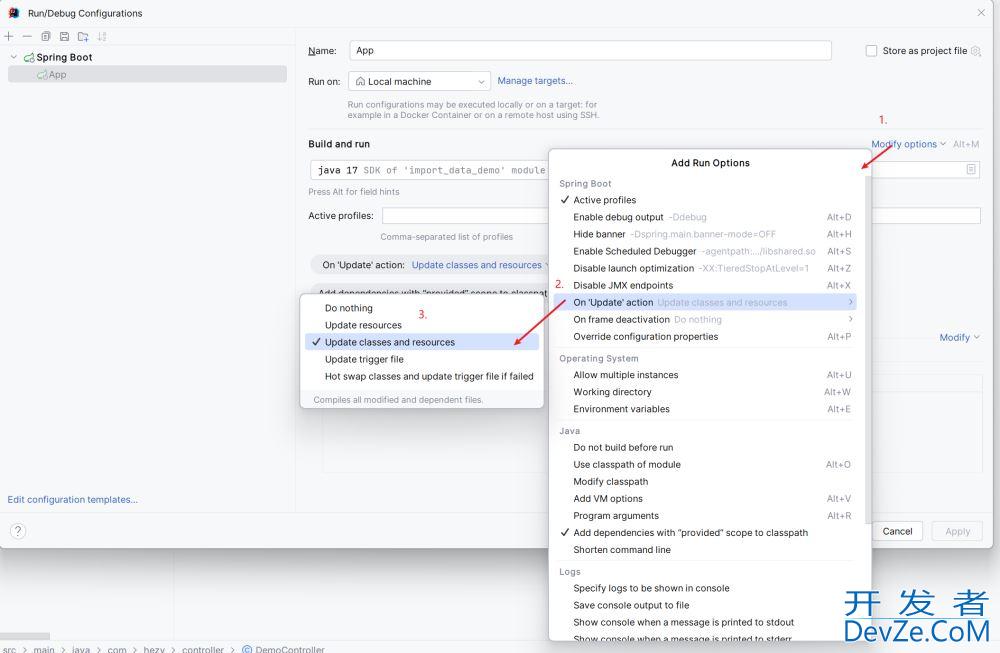Select Add VM options entry
The width and height of the screenshot is (1000, 653).
(705, 499)
